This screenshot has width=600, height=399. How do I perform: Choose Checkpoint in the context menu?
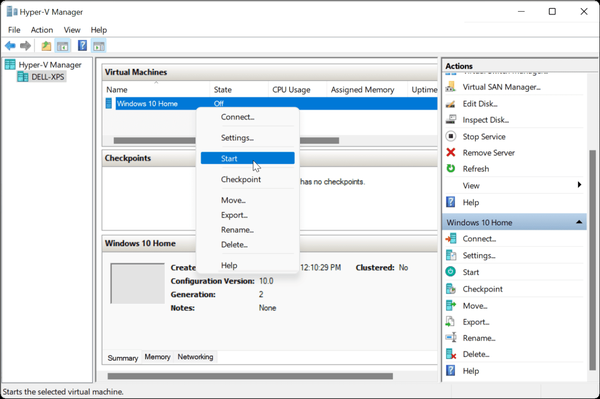click(248, 179)
